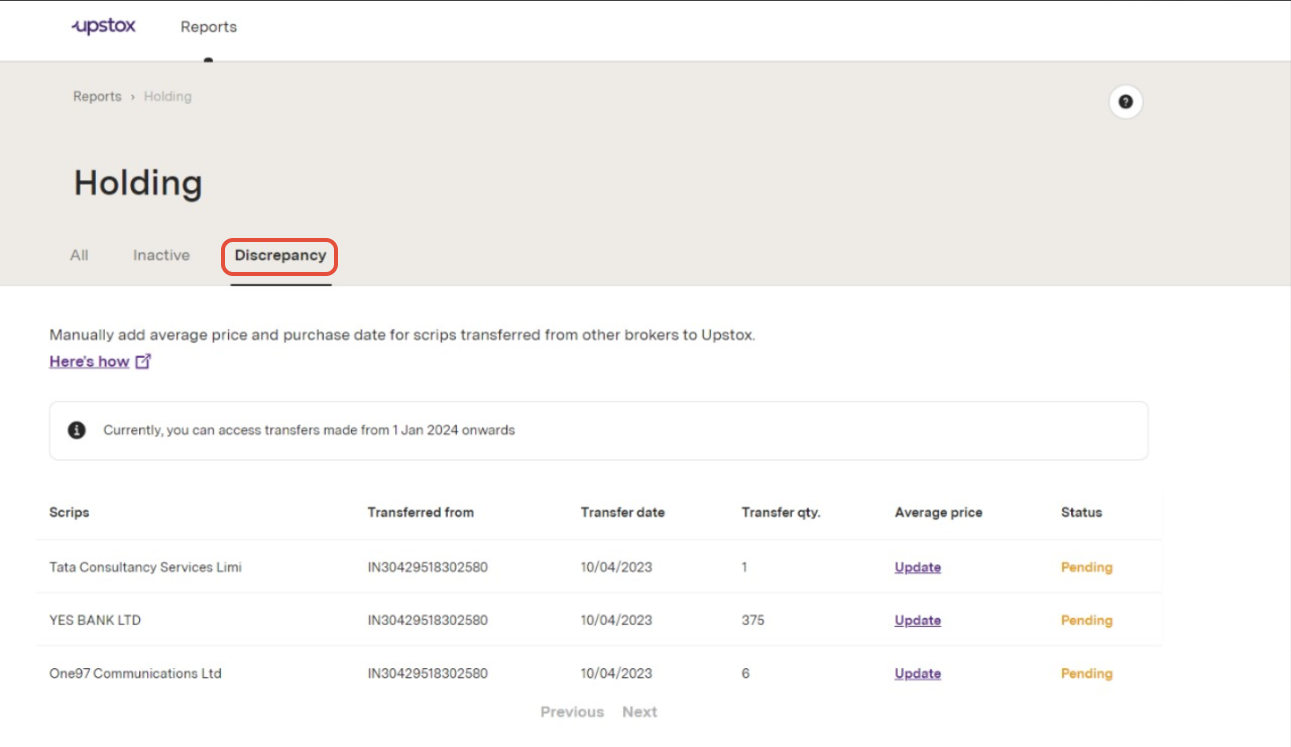
Task: Go to the Next page
Action: (639, 712)
